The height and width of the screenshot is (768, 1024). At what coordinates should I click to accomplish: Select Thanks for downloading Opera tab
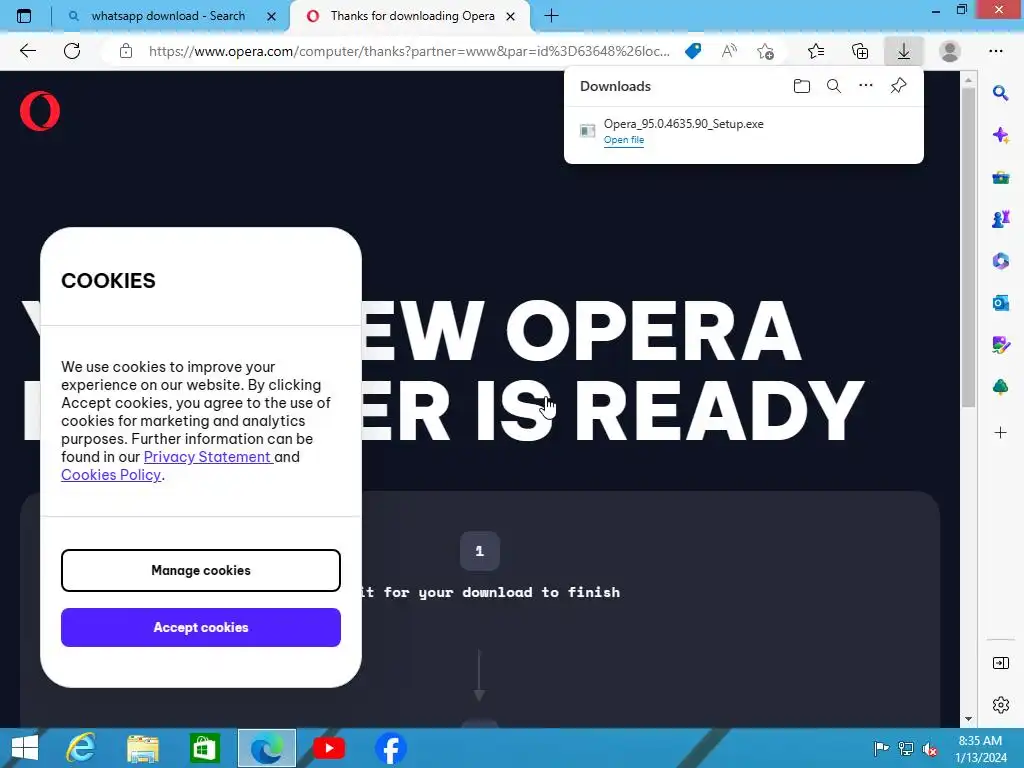click(412, 16)
